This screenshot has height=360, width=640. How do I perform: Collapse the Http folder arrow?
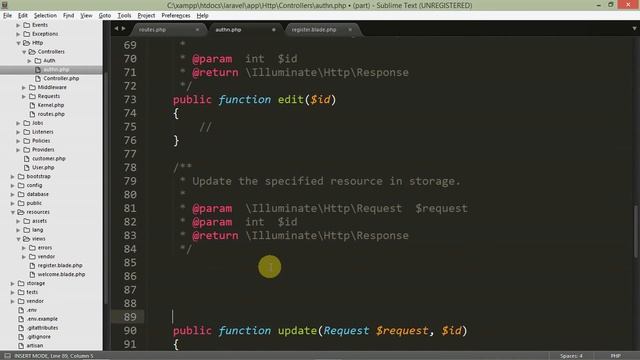pos(18,43)
